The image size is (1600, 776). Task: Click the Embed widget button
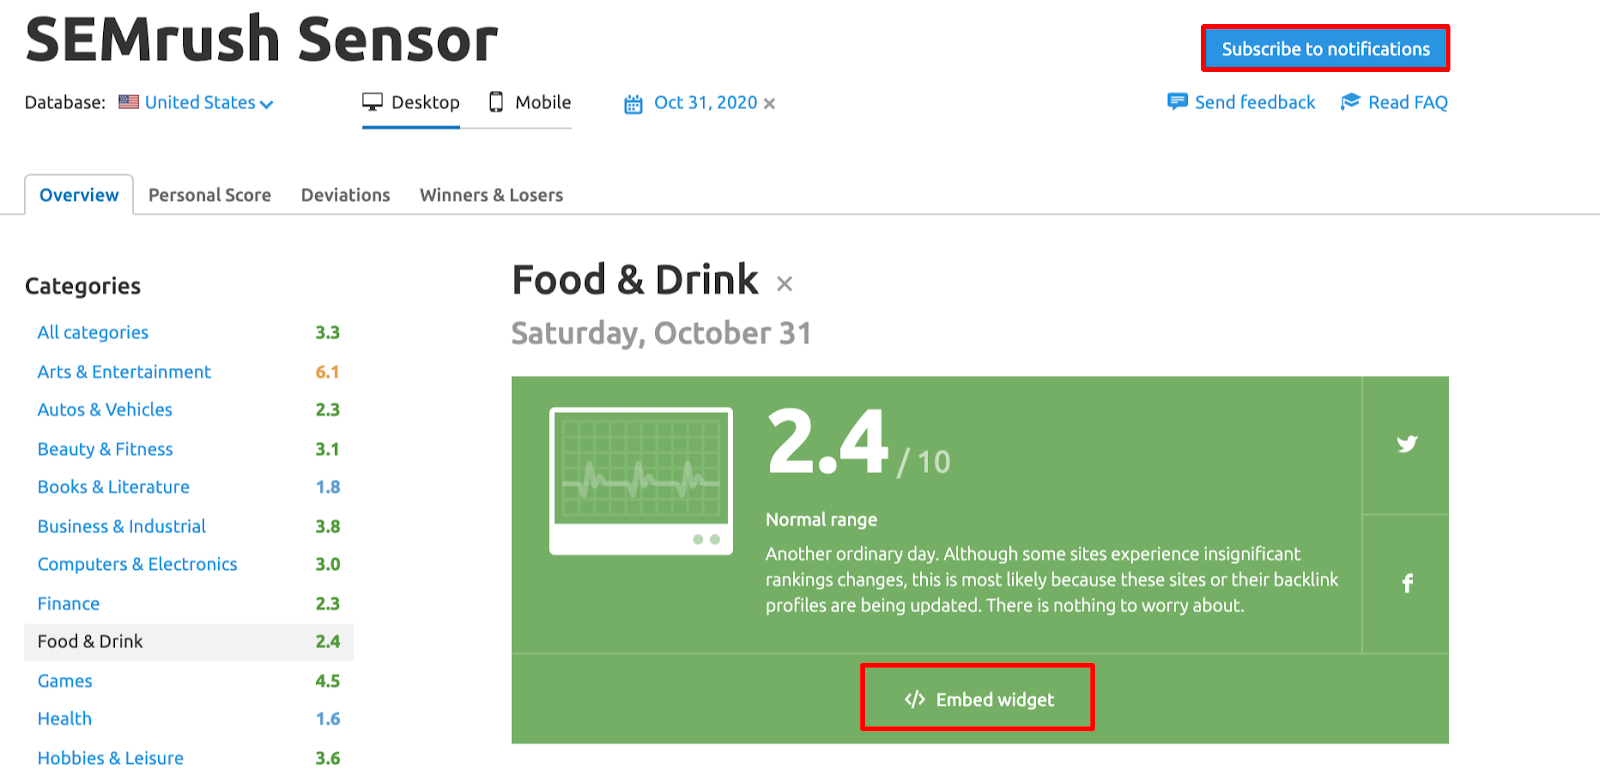coord(978,698)
